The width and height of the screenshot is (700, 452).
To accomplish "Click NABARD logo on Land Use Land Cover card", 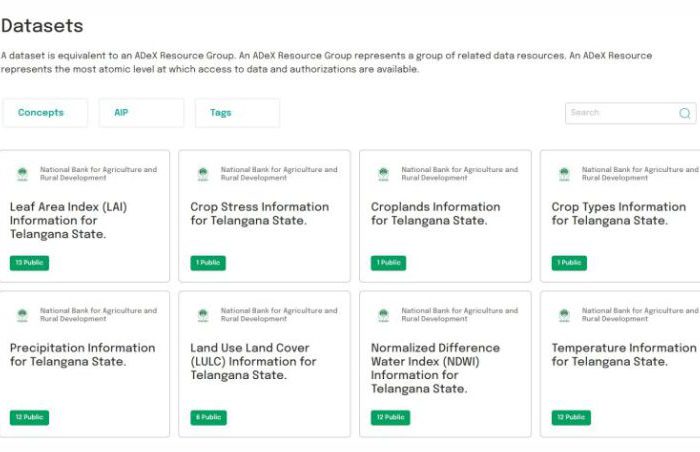I will (203, 314).
